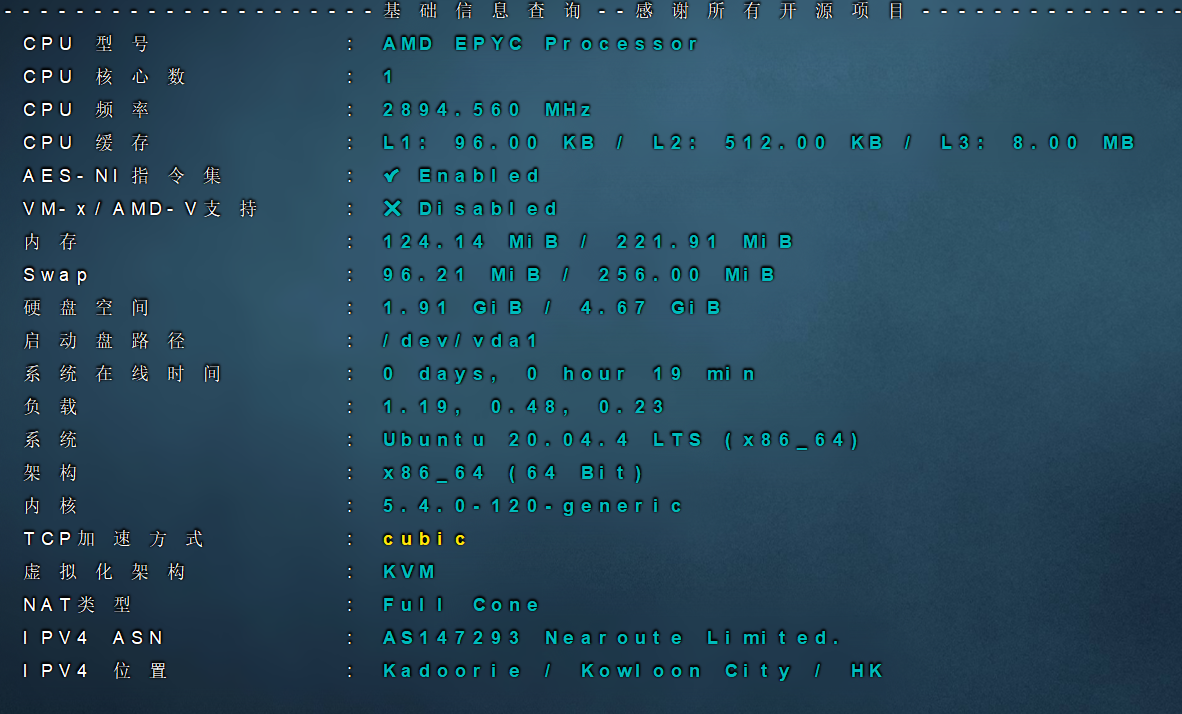
Task: Click the AS147293 Nearoute Limited text
Action: (612, 638)
